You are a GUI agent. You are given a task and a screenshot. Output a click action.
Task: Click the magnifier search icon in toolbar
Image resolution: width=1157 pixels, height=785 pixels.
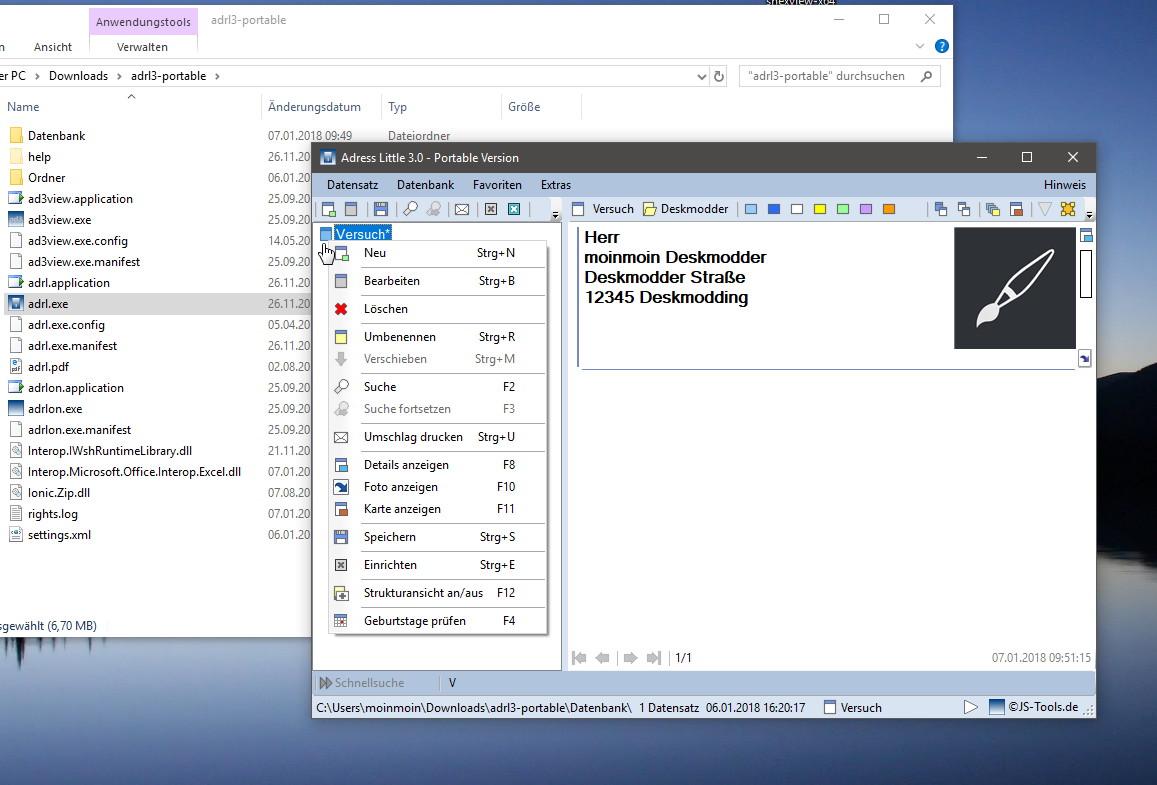tap(410, 209)
